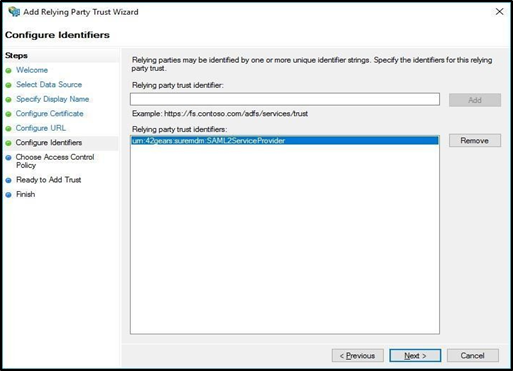
Task: Click blue bullet next to Finish step
Action: coord(9,195)
